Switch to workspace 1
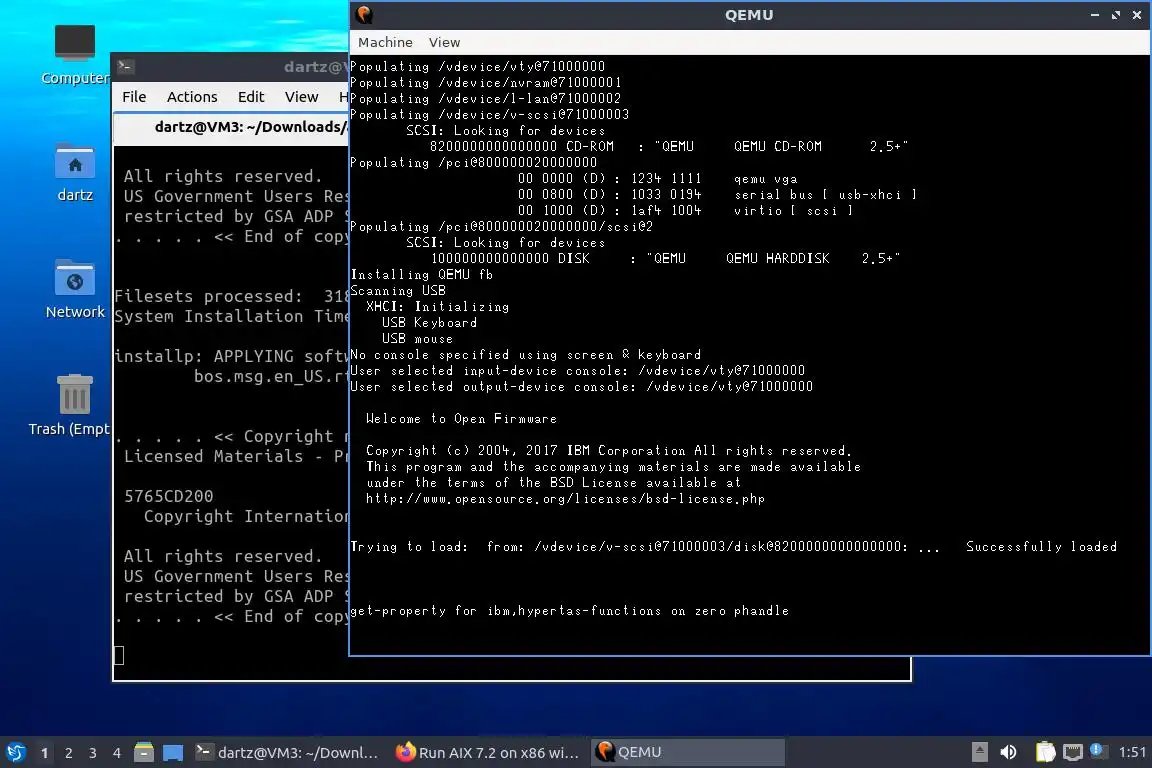The image size is (1152, 768). click(45, 753)
